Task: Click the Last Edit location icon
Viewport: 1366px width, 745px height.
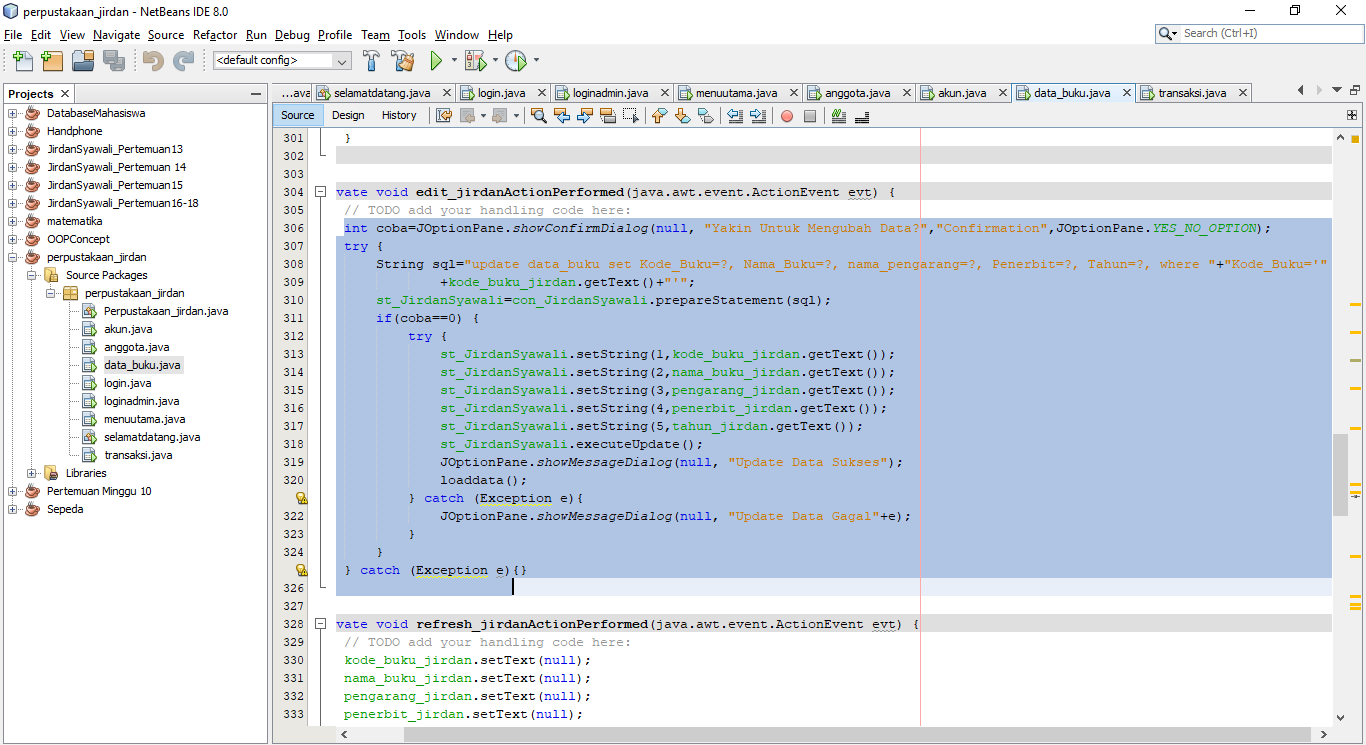Action: [443, 116]
